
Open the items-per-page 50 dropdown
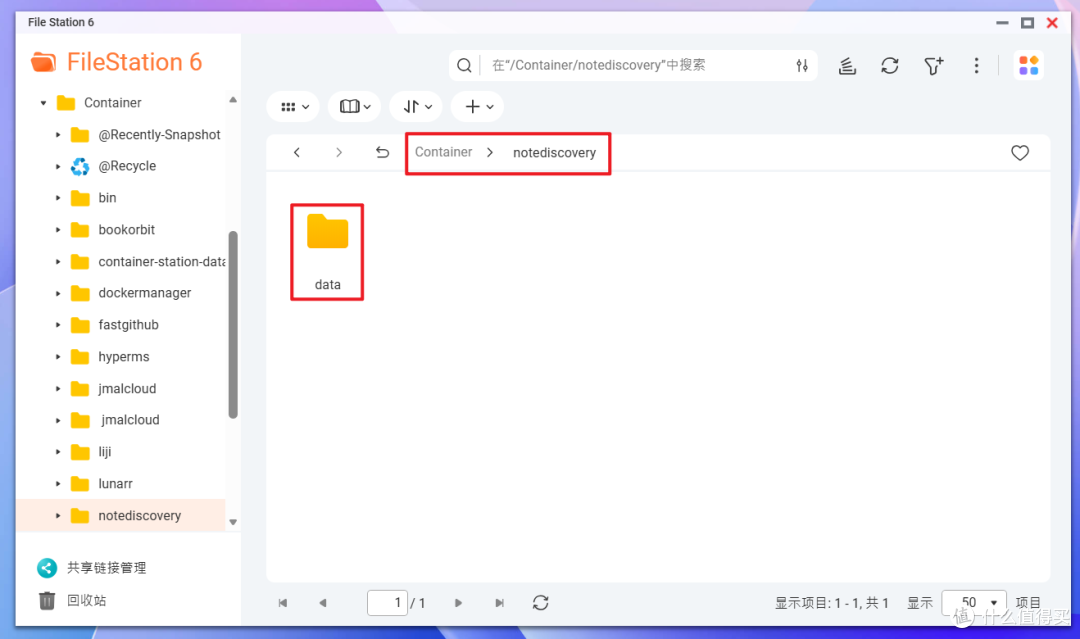[974, 603]
